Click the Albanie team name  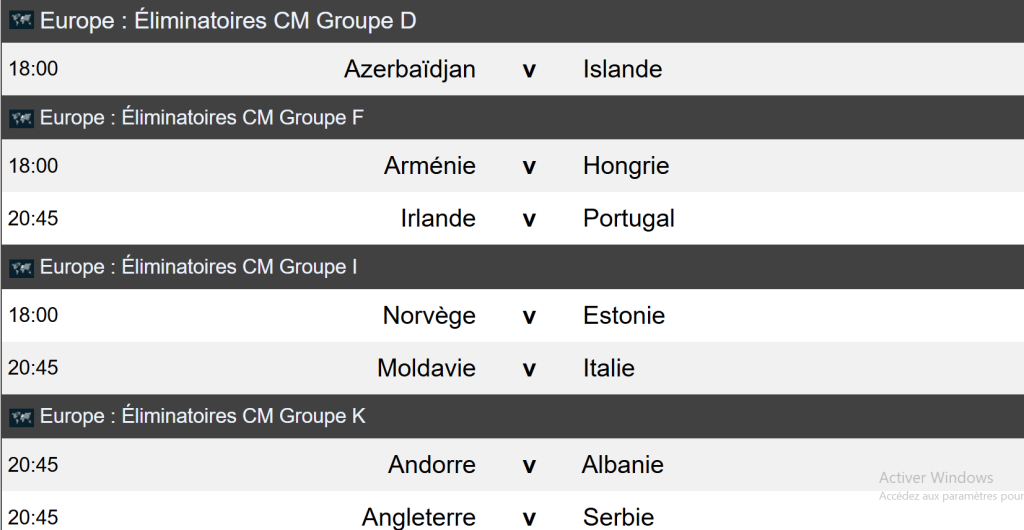pos(622,465)
